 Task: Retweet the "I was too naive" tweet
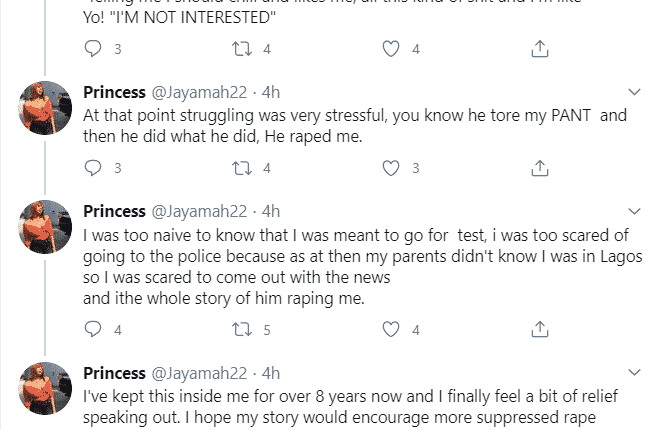pos(242,329)
